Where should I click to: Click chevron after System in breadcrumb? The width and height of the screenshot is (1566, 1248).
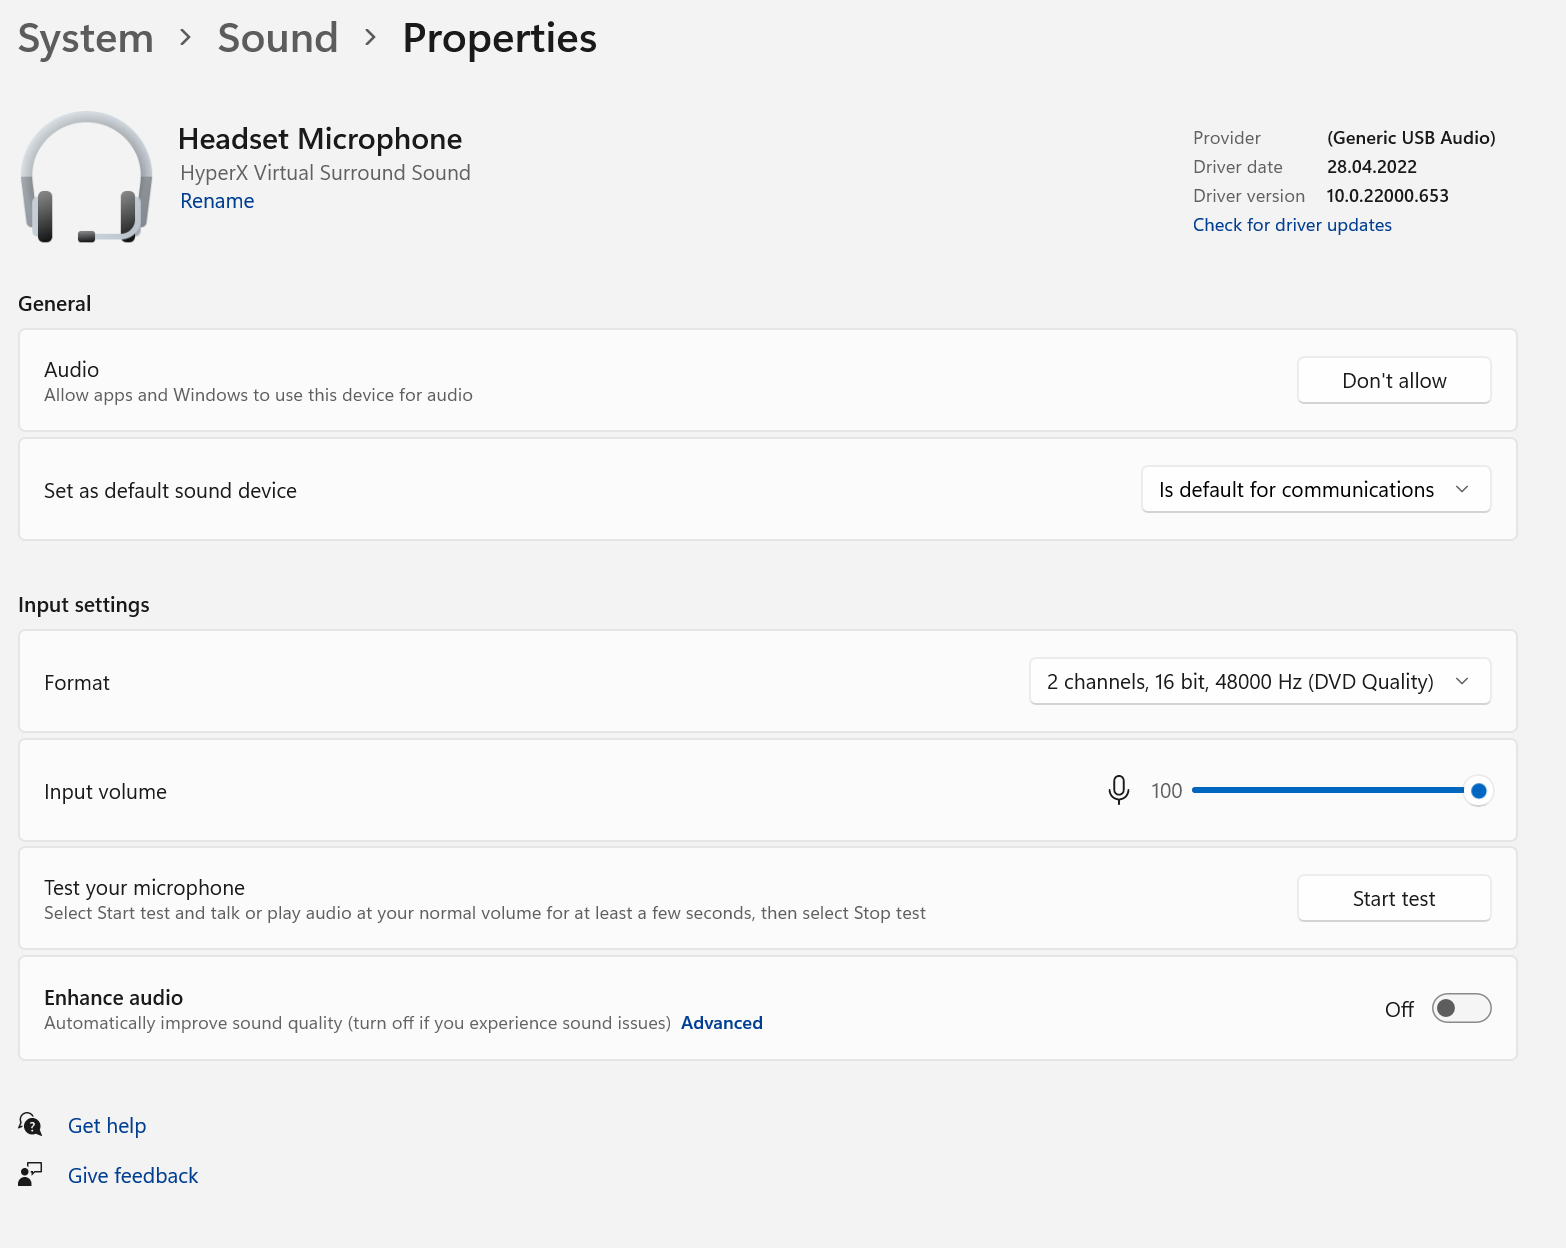[186, 38]
